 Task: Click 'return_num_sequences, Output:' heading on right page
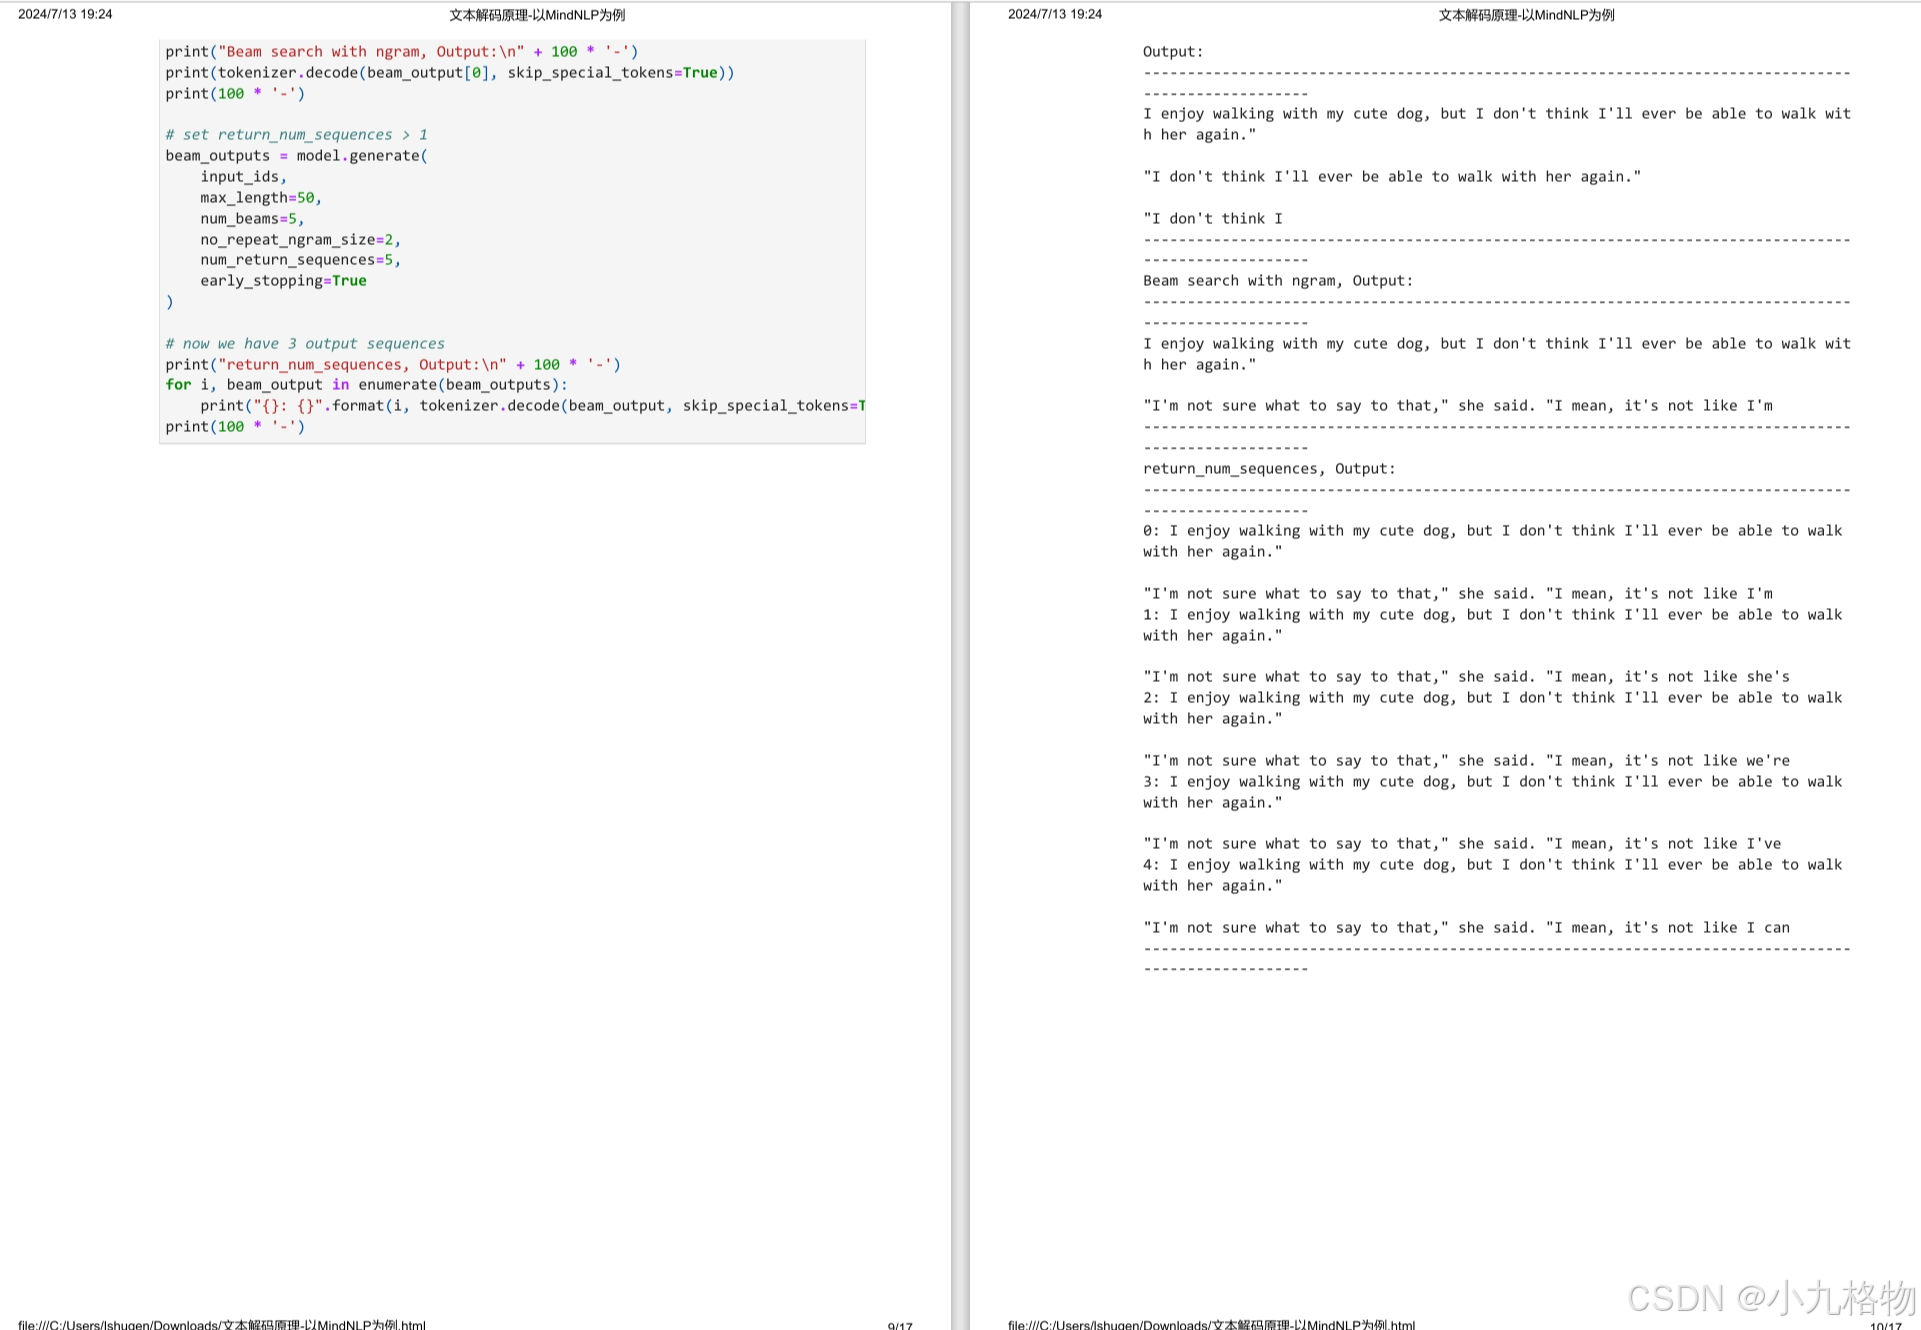[x=1268, y=469]
